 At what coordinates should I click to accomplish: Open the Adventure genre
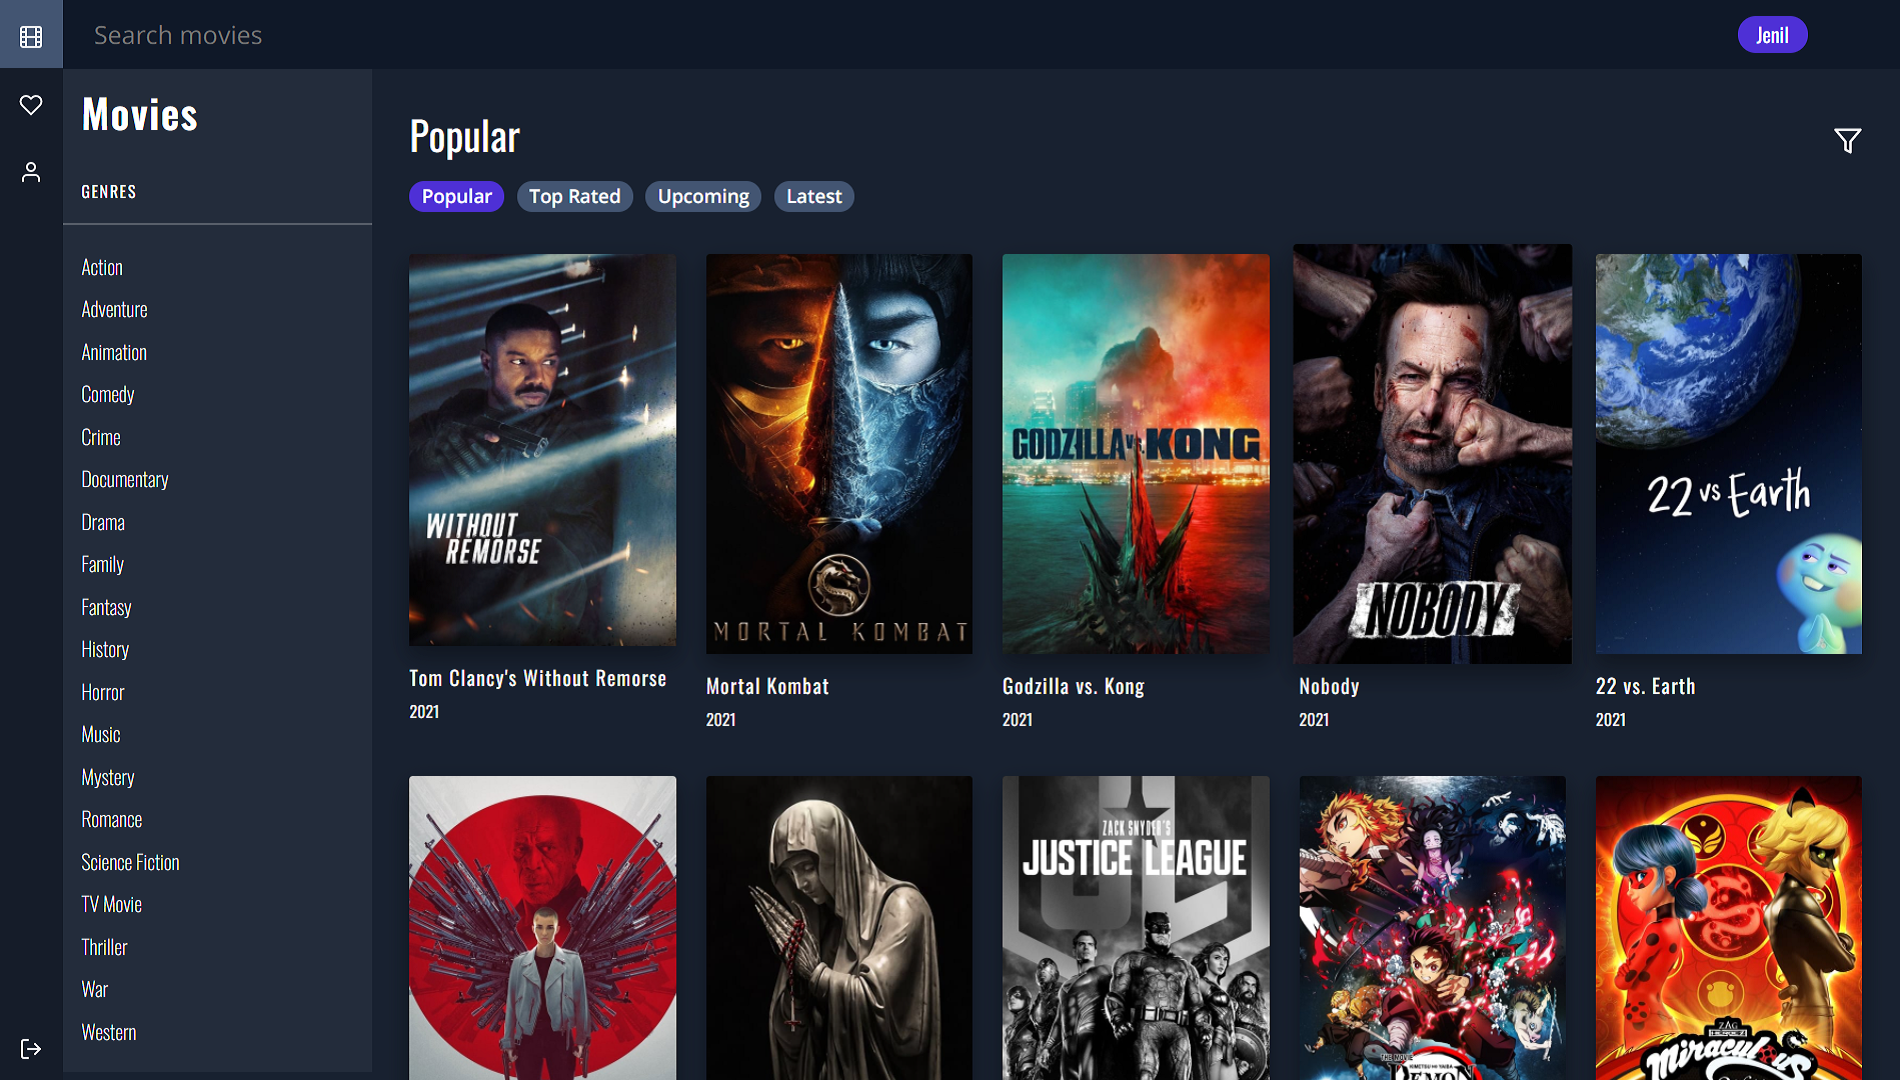tap(114, 310)
